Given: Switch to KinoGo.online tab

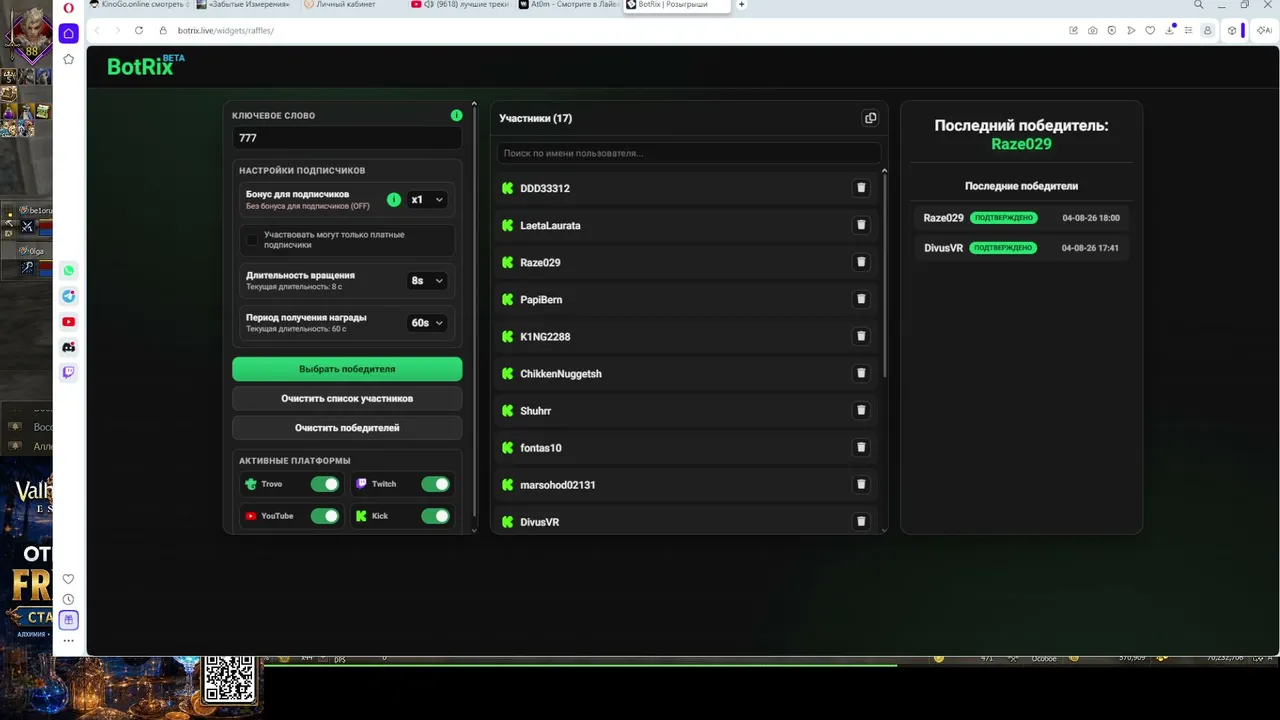Looking at the screenshot, I should pos(137,5).
